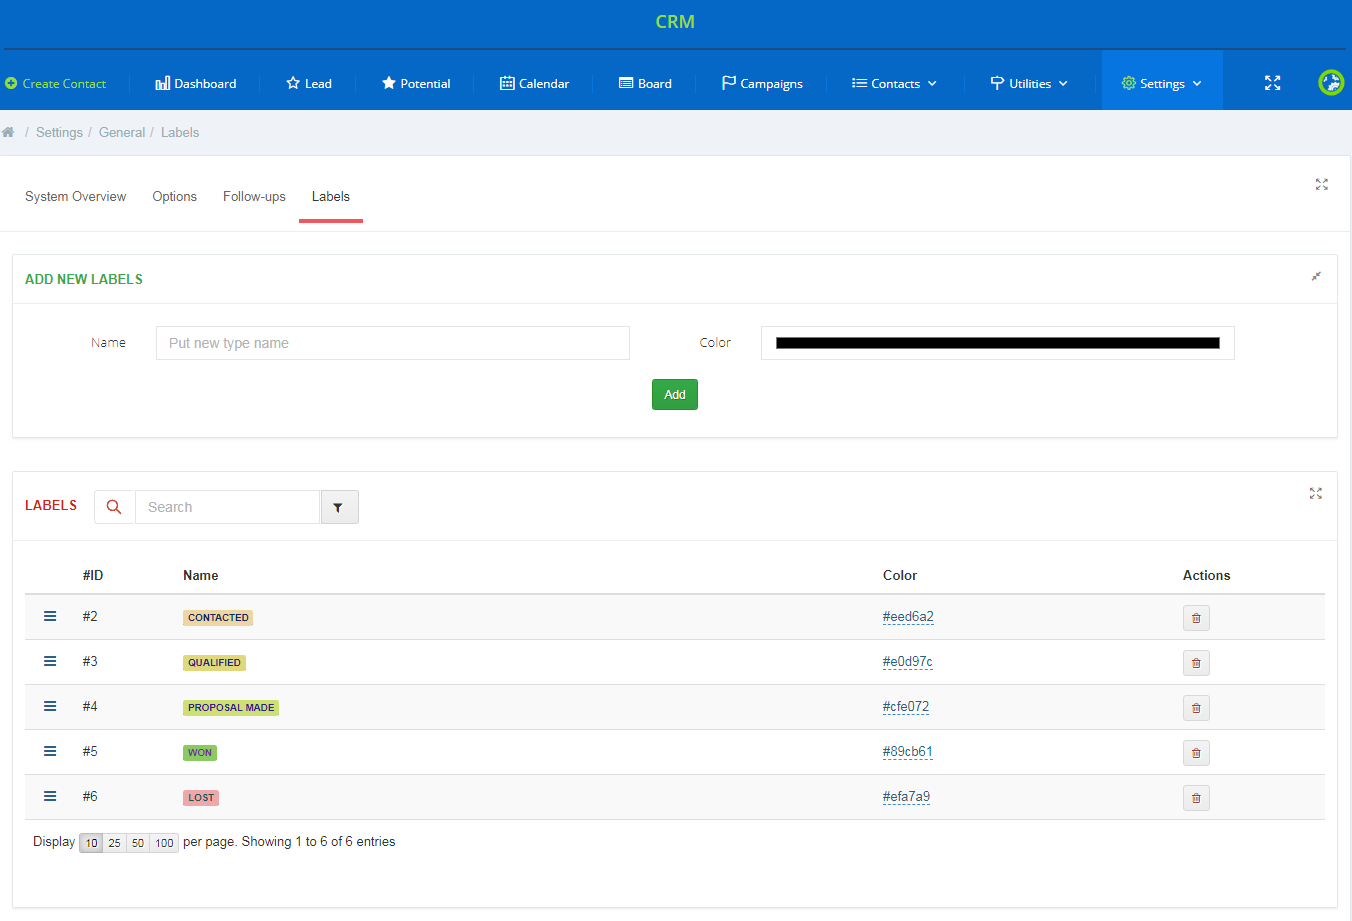Expand the Contacts menu

tap(894, 83)
